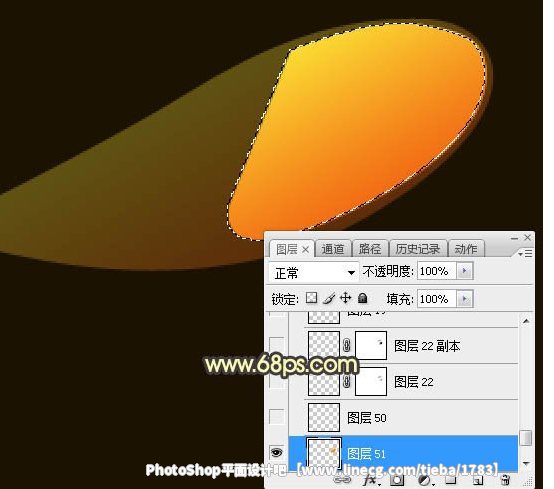Open the 不透明度 slider arrow
The width and height of the screenshot is (554, 489).
[465, 271]
